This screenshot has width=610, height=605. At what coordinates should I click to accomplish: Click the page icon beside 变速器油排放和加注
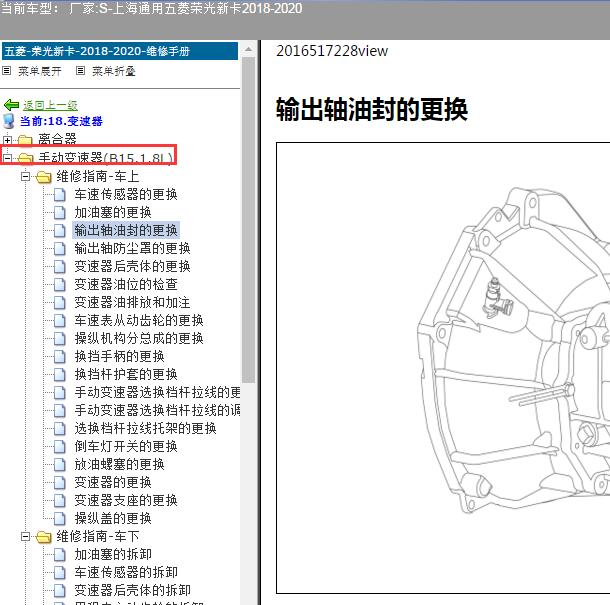pos(60,302)
